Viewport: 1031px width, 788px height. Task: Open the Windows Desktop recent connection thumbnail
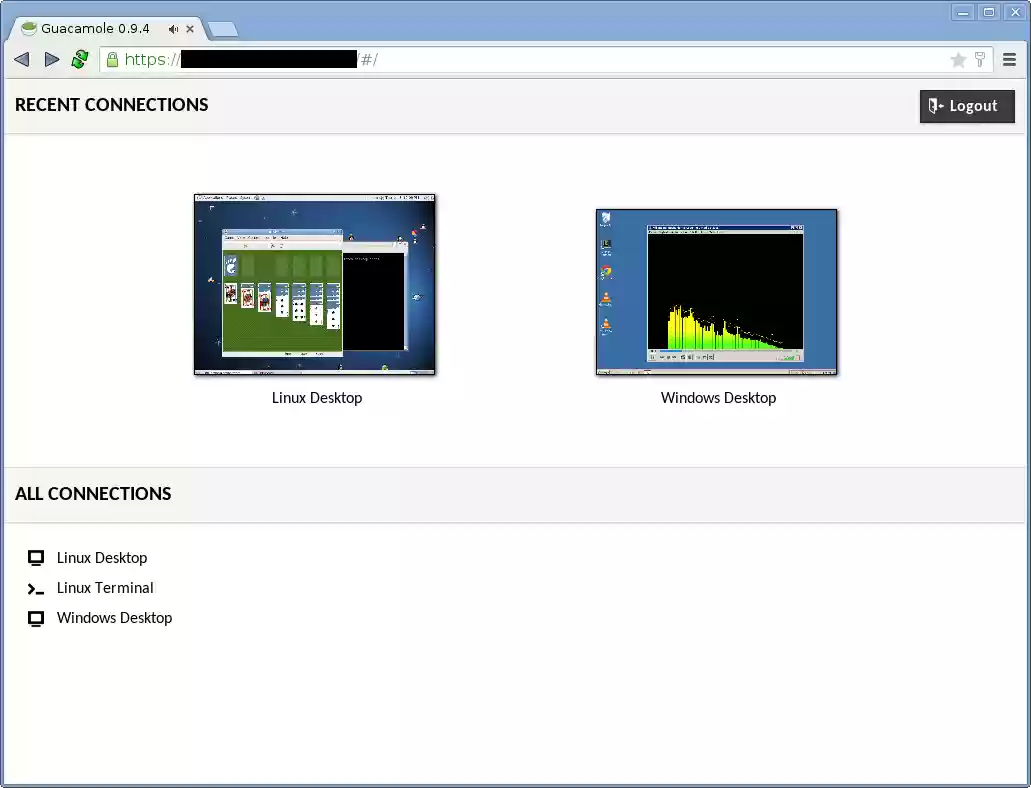coord(717,292)
